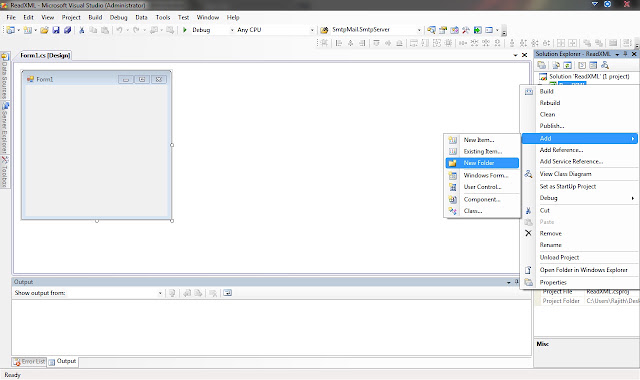Switch to the Error List tab
Image resolution: width=640 pixels, height=380 pixels.
[29, 362]
